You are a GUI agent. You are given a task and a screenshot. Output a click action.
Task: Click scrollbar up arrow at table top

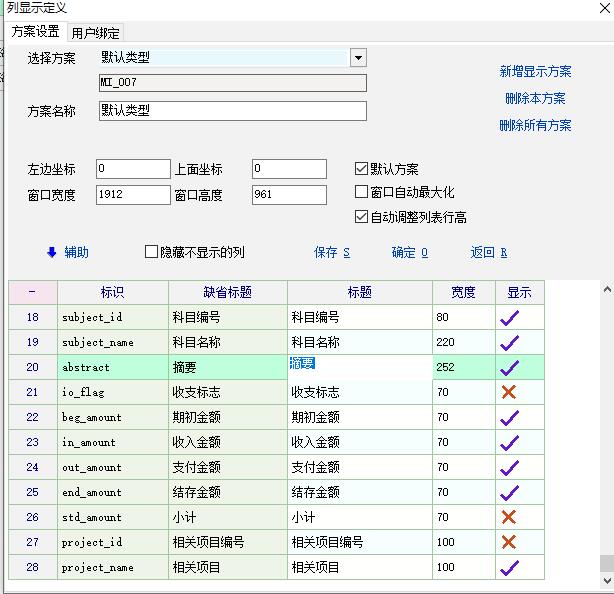click(x=606, y=290)
